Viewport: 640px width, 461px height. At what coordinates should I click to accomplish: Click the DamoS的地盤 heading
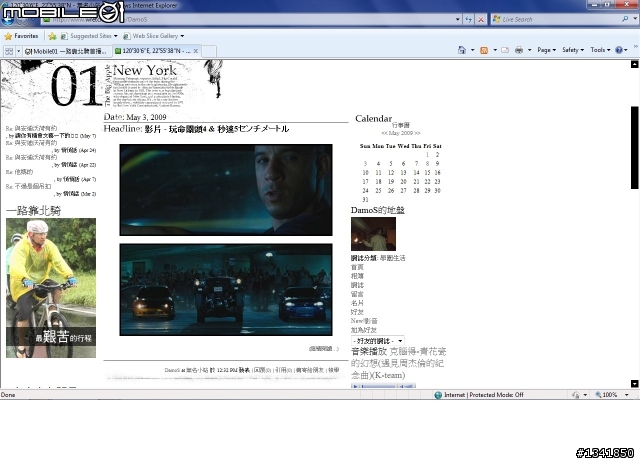(378, 210)
